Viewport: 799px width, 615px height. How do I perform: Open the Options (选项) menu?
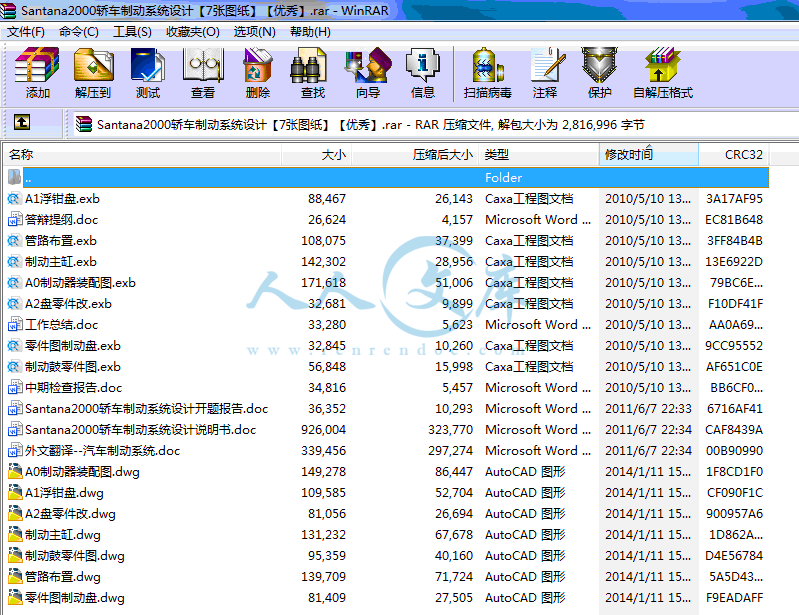coord(254,32)
